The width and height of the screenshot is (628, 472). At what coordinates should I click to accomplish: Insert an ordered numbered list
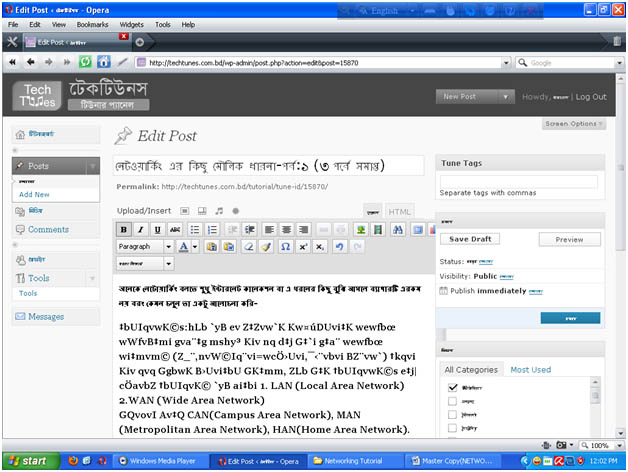(x=212, y=230)
